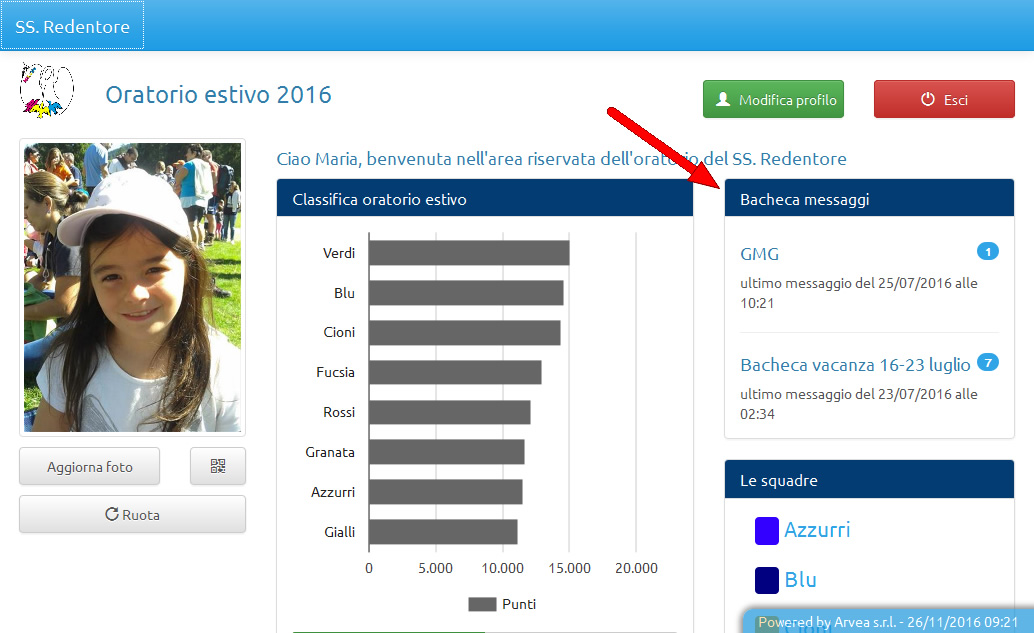The height and width of the screenshot is (633, 1034).
Task: Click the Esci logout button
Action: [x=944, y=100]
